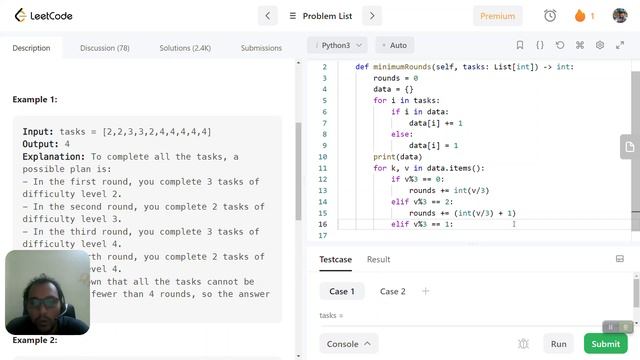Click 'for k, v in data.items():' line
Viewport: 640px width, 360px height.
coord(429,168)
